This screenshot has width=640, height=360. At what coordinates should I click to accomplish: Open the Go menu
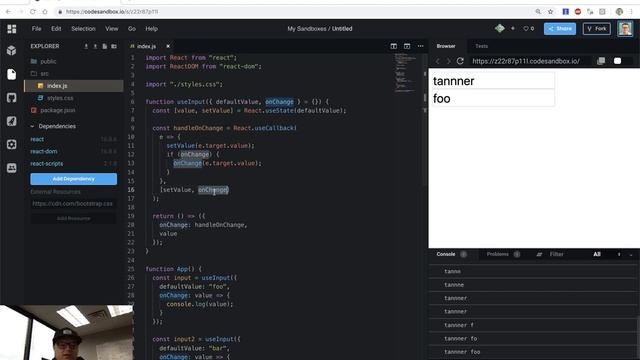point(131,29)
